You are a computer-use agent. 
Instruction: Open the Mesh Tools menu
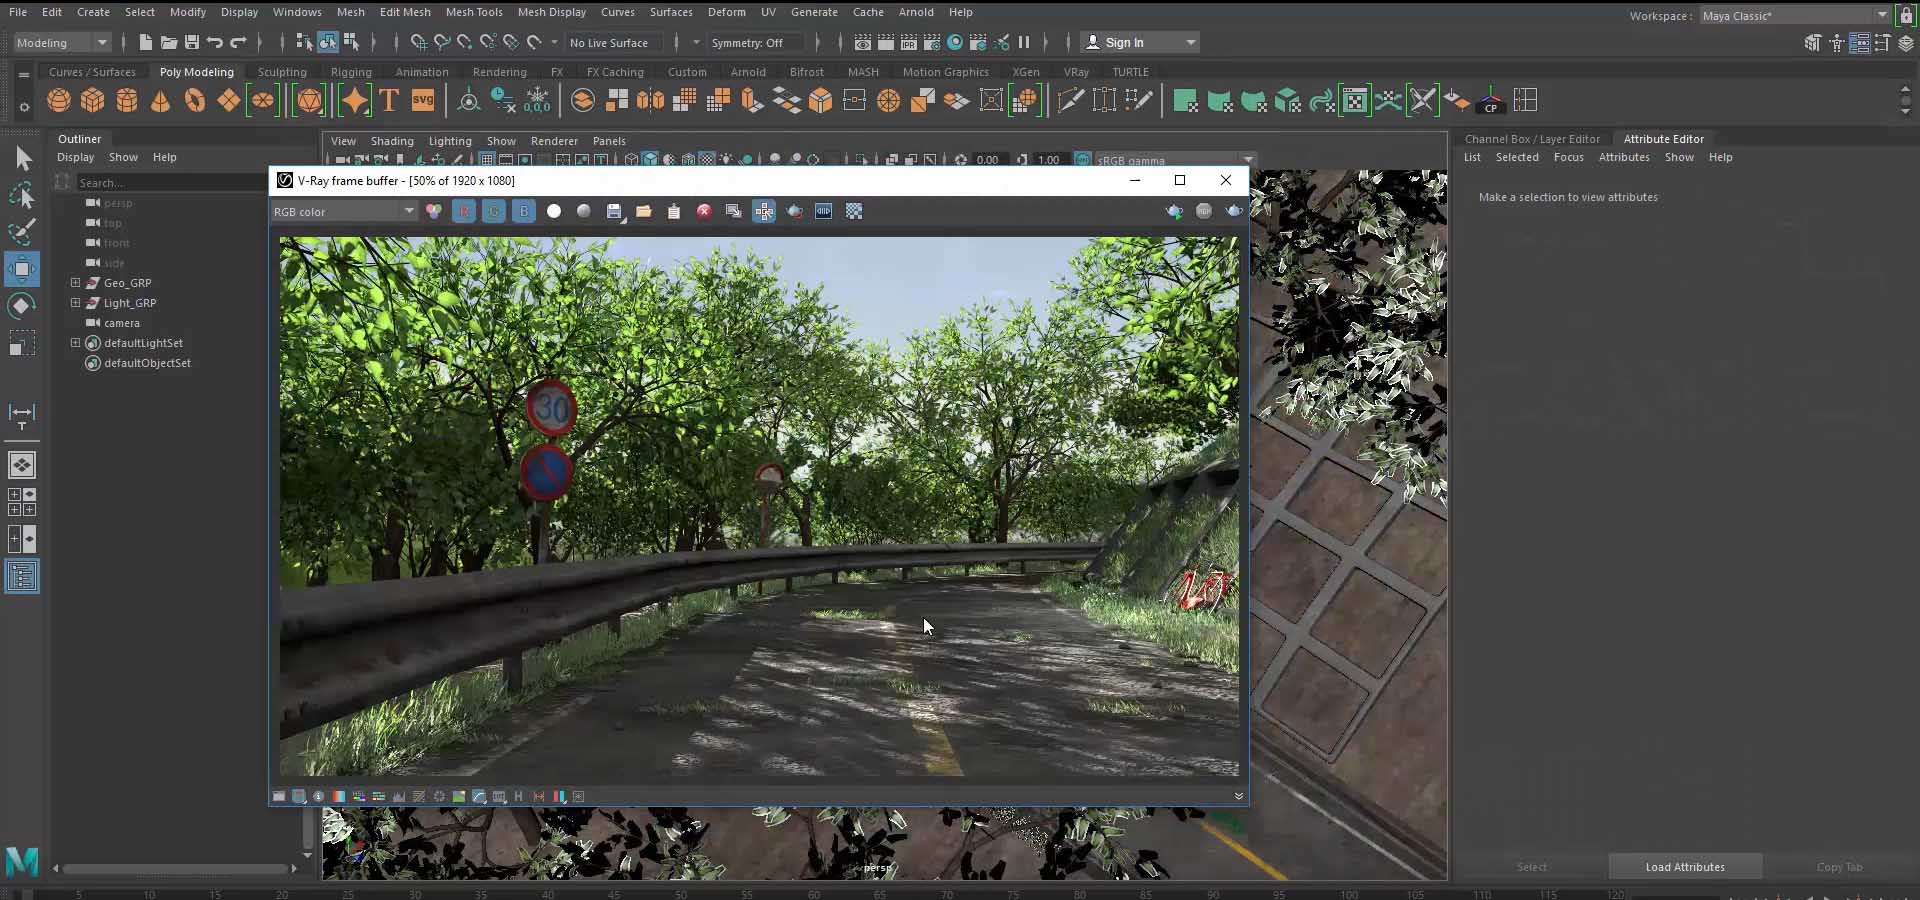[x=474, y=12]
